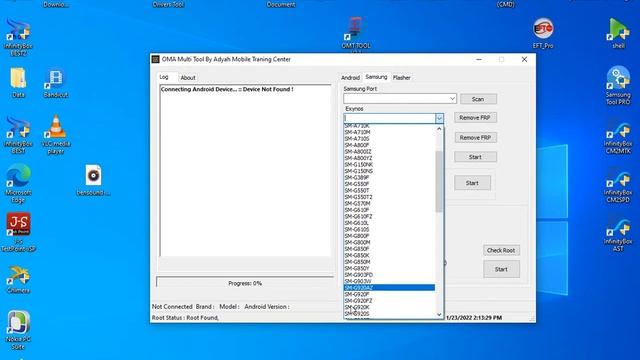This screenshot has width=640, height=360.
Task: Pick SM-G850K from the list
Action: (389, 256)
